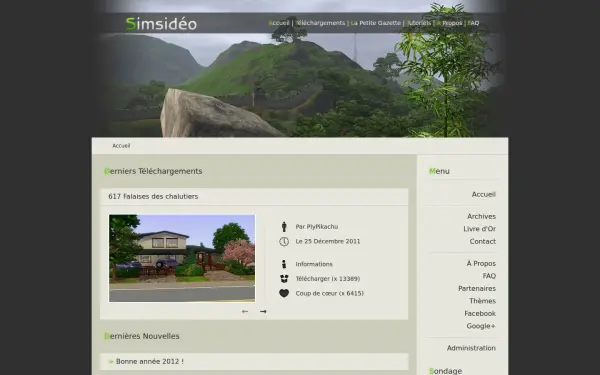
Task: Go to previous download with left arrow
Action: pyautogui.click(x=245, y=311)
